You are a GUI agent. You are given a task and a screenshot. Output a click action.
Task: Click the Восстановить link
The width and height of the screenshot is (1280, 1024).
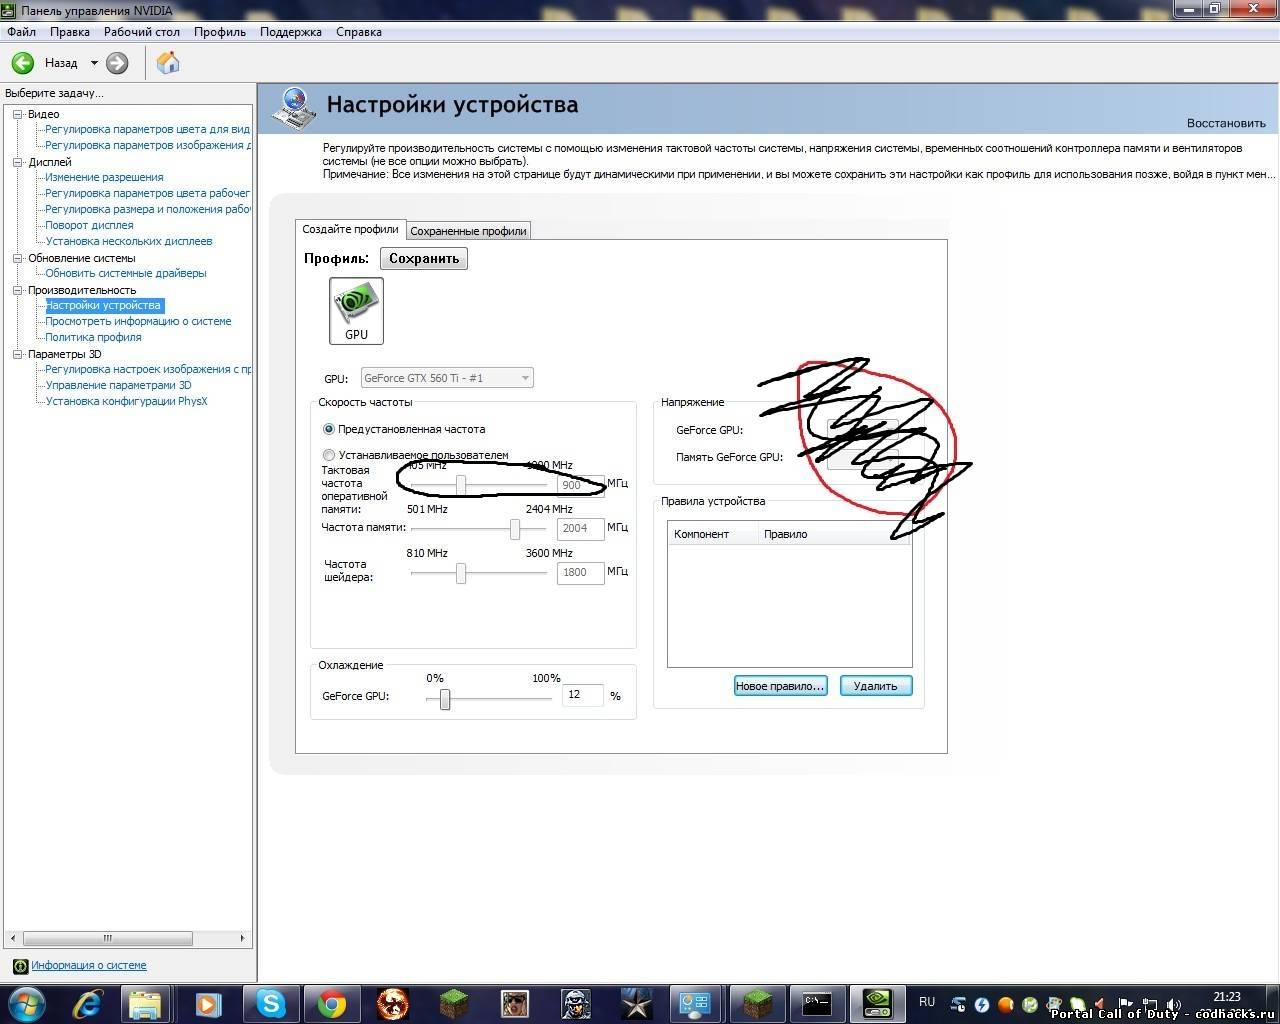[1226, 123]
